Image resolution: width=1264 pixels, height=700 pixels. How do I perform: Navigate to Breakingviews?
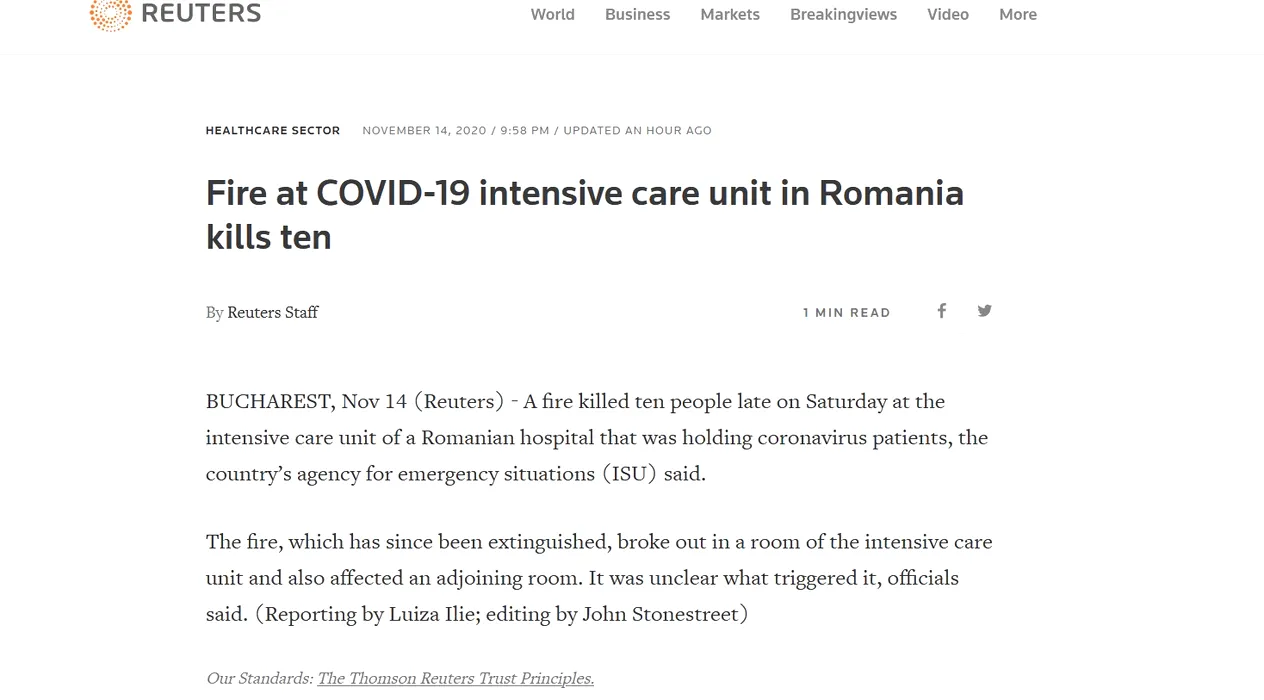[843, 14]
